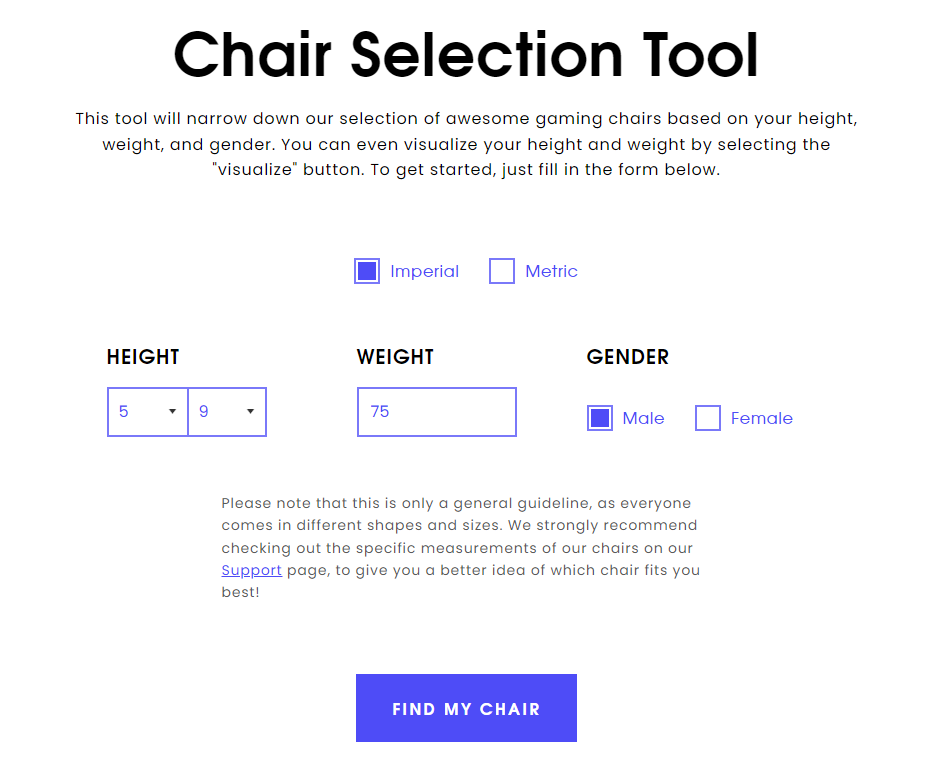Screen dimensions: 938x764
Task: Open the Support page link
Action: click(x=251, y=570)
